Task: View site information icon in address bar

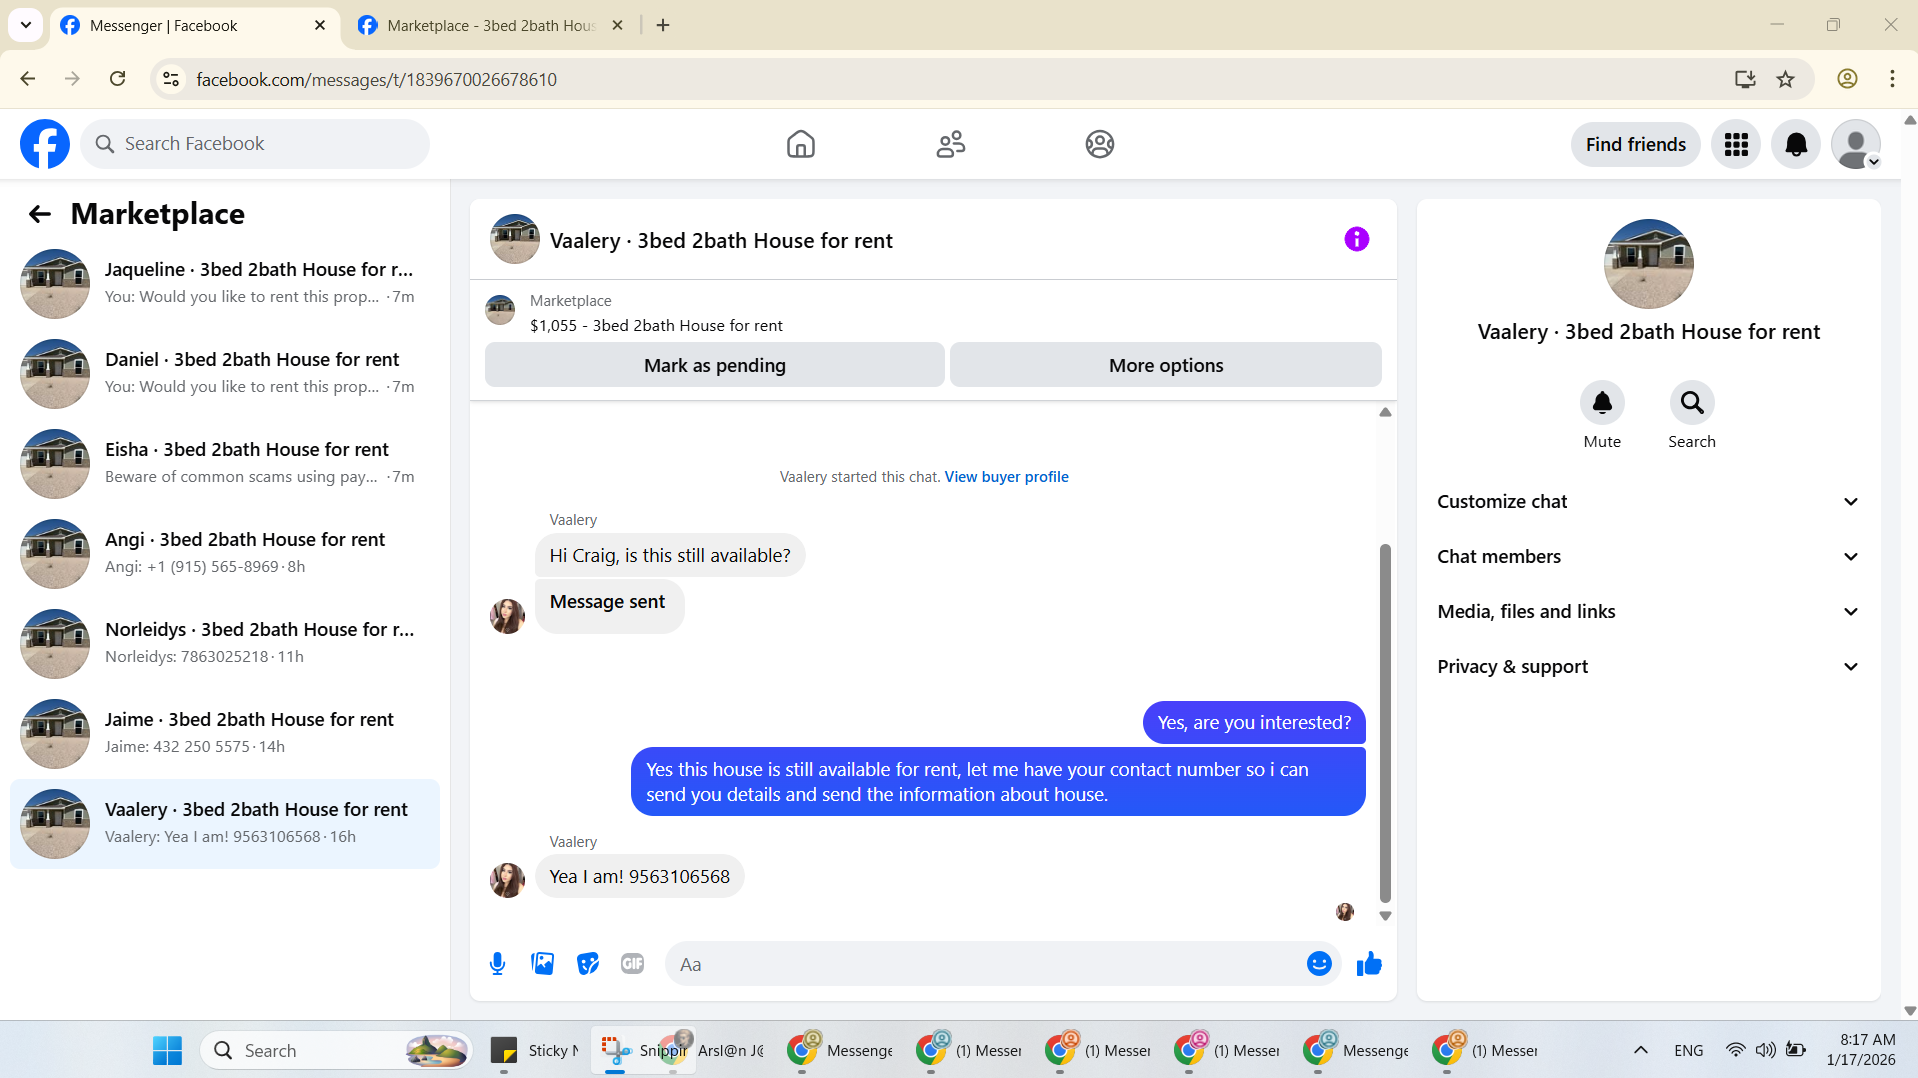Action: 171,79
